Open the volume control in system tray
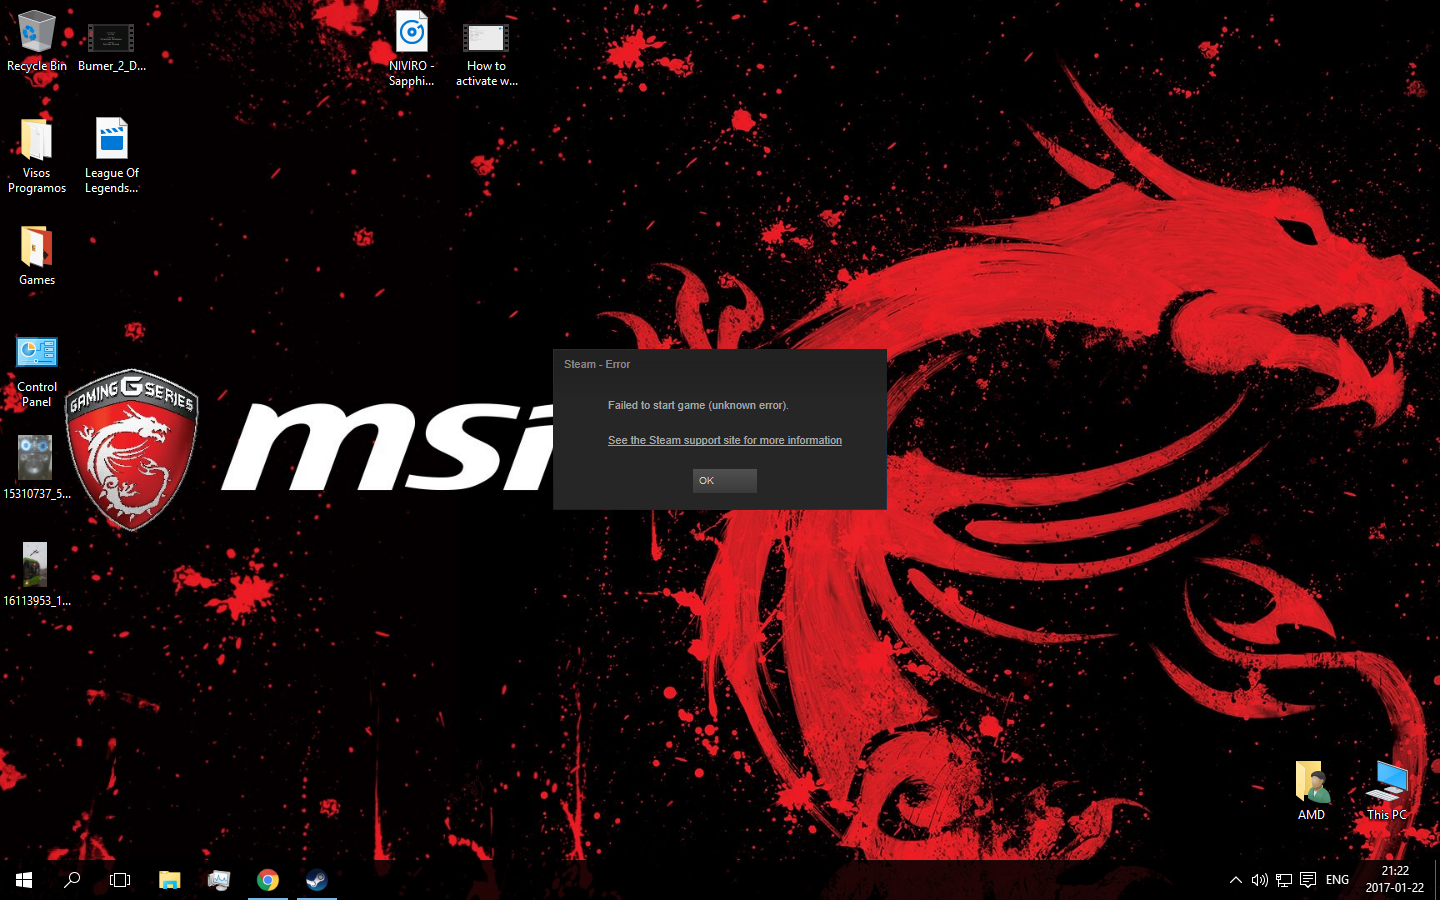Screen dimensions: 1440x900 click(1260, 880)
